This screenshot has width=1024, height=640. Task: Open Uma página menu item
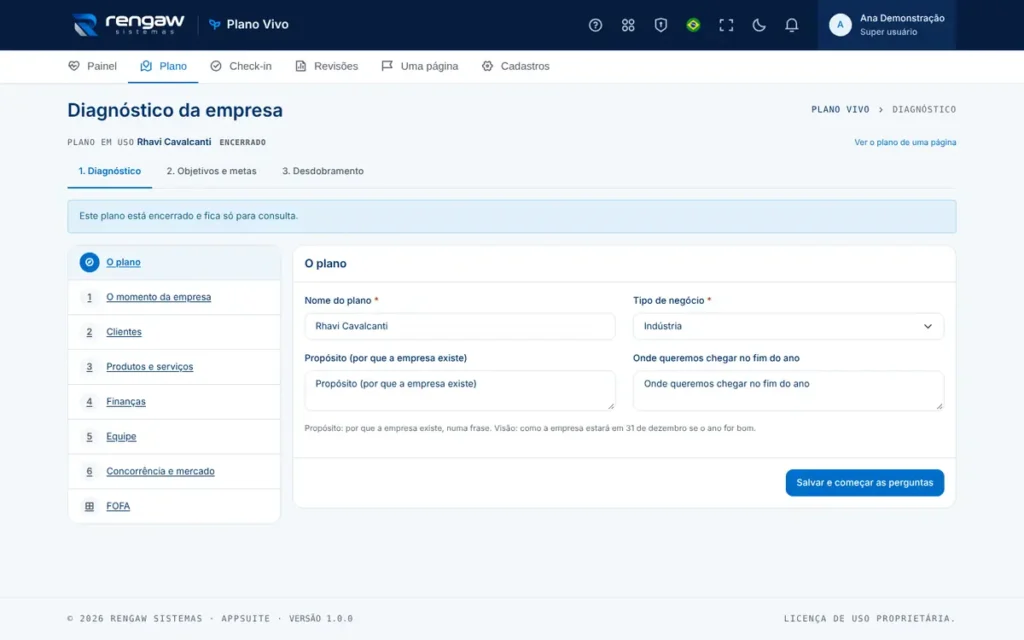(x=419, y=66)
